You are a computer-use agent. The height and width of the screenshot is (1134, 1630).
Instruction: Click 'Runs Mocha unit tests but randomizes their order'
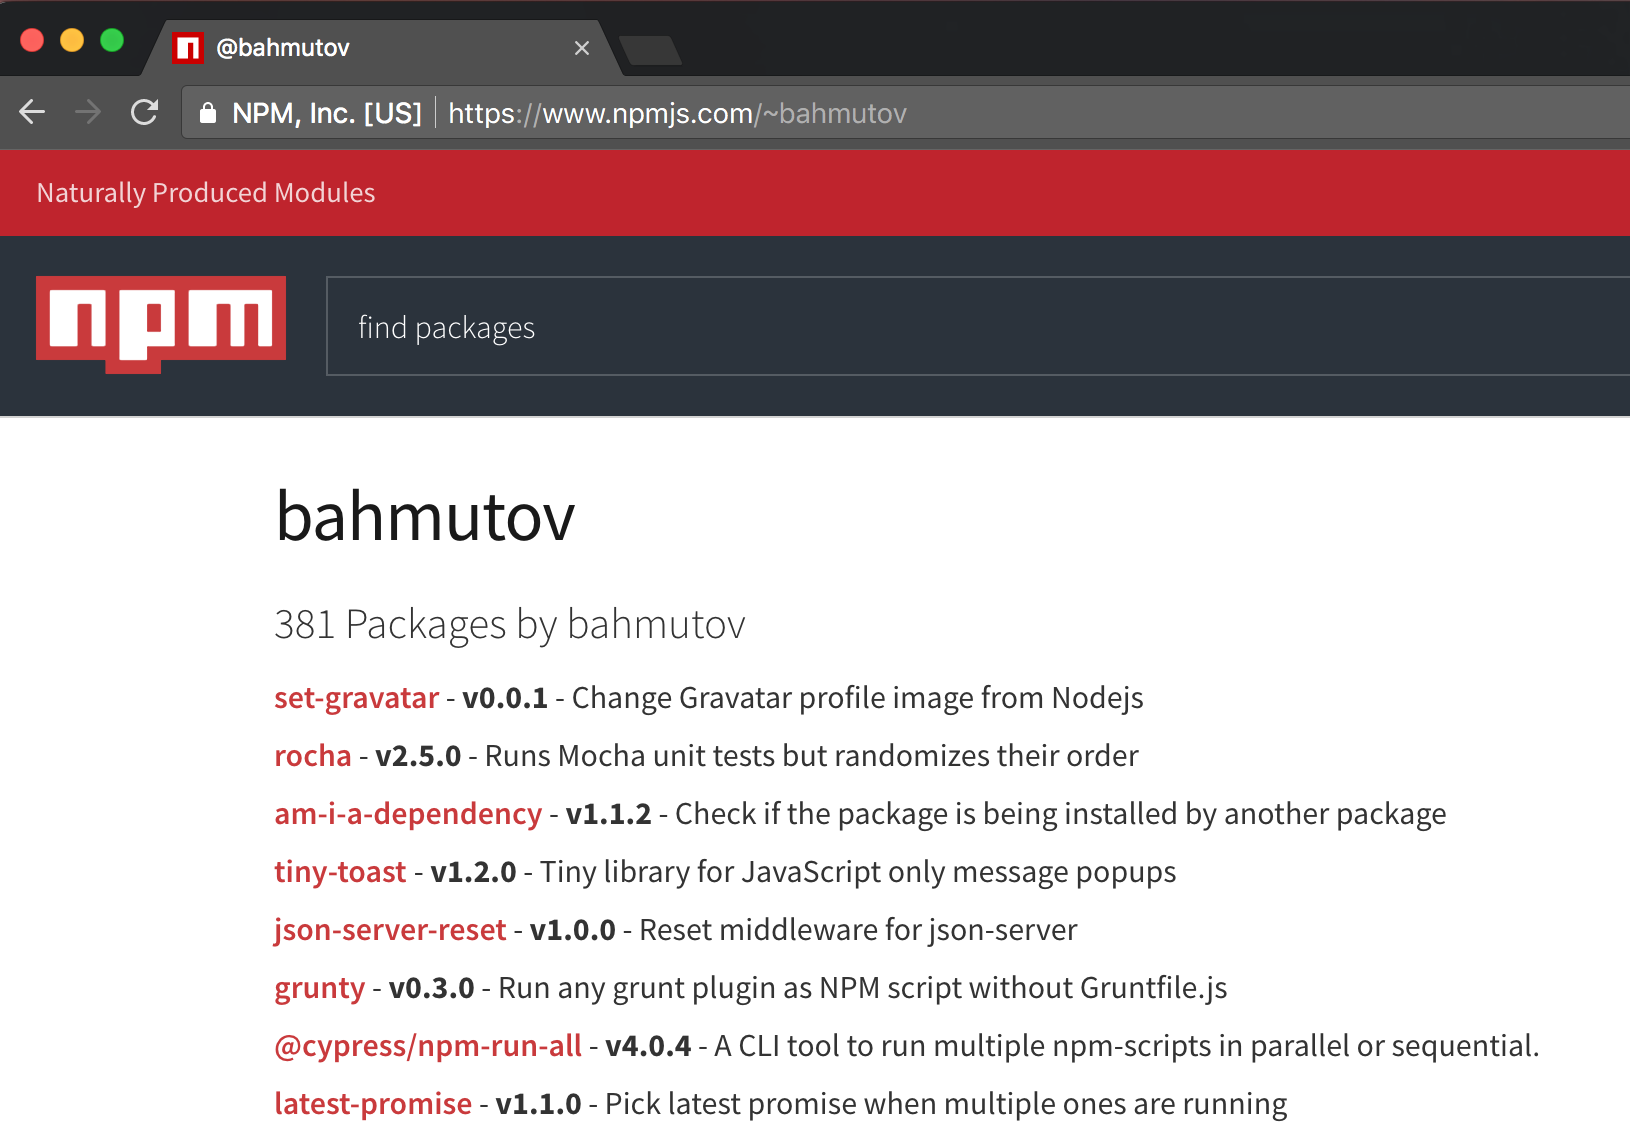click(x=812, y=756)
